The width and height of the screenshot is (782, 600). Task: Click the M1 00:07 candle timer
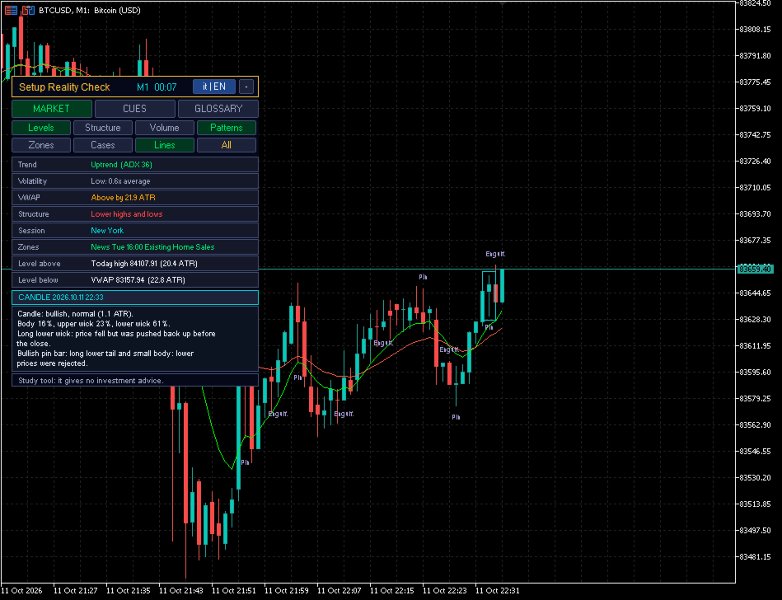click(x=157, y=87)
